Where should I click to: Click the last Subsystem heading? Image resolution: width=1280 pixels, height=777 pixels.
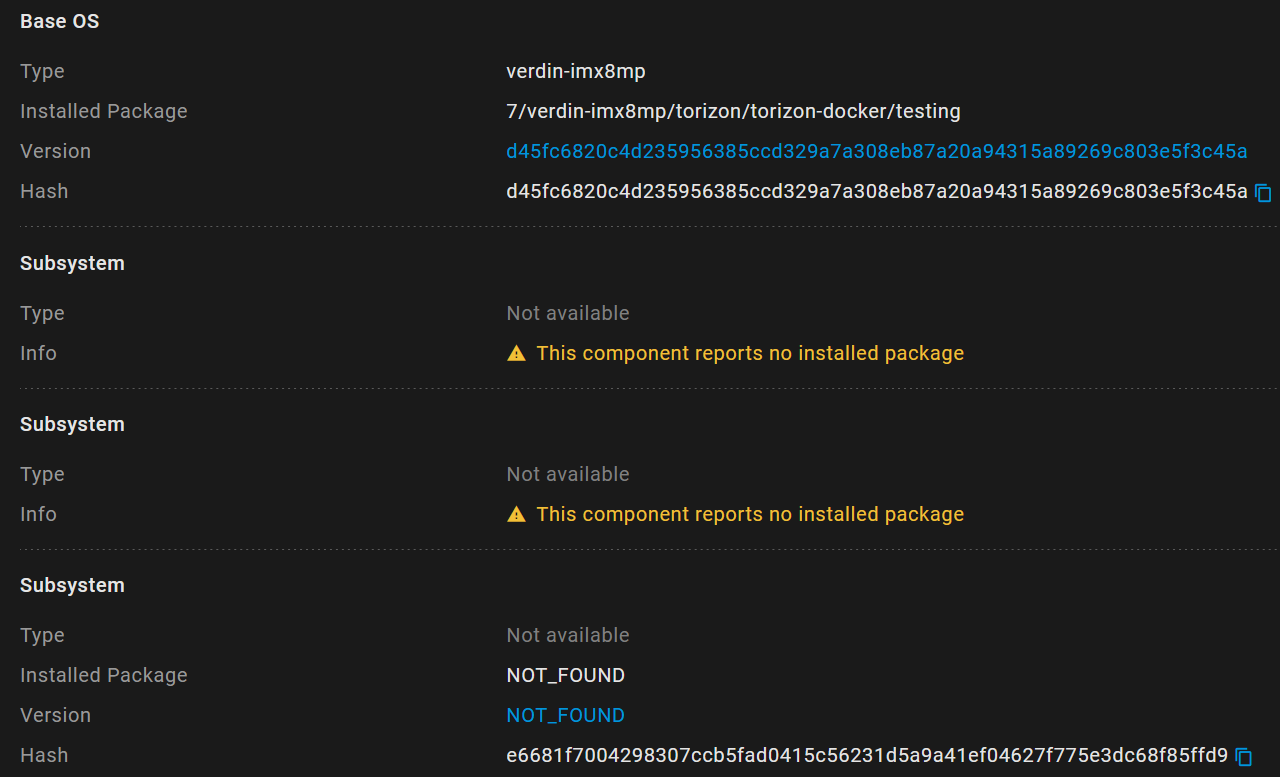click(72, 585)
